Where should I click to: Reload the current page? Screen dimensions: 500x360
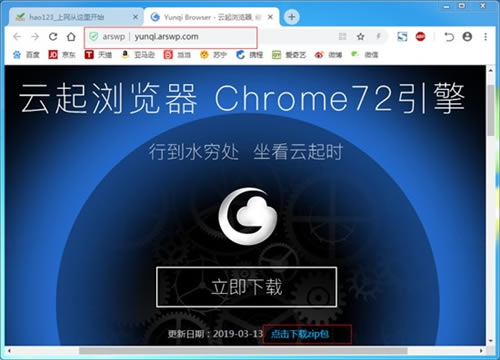[53, 36]
